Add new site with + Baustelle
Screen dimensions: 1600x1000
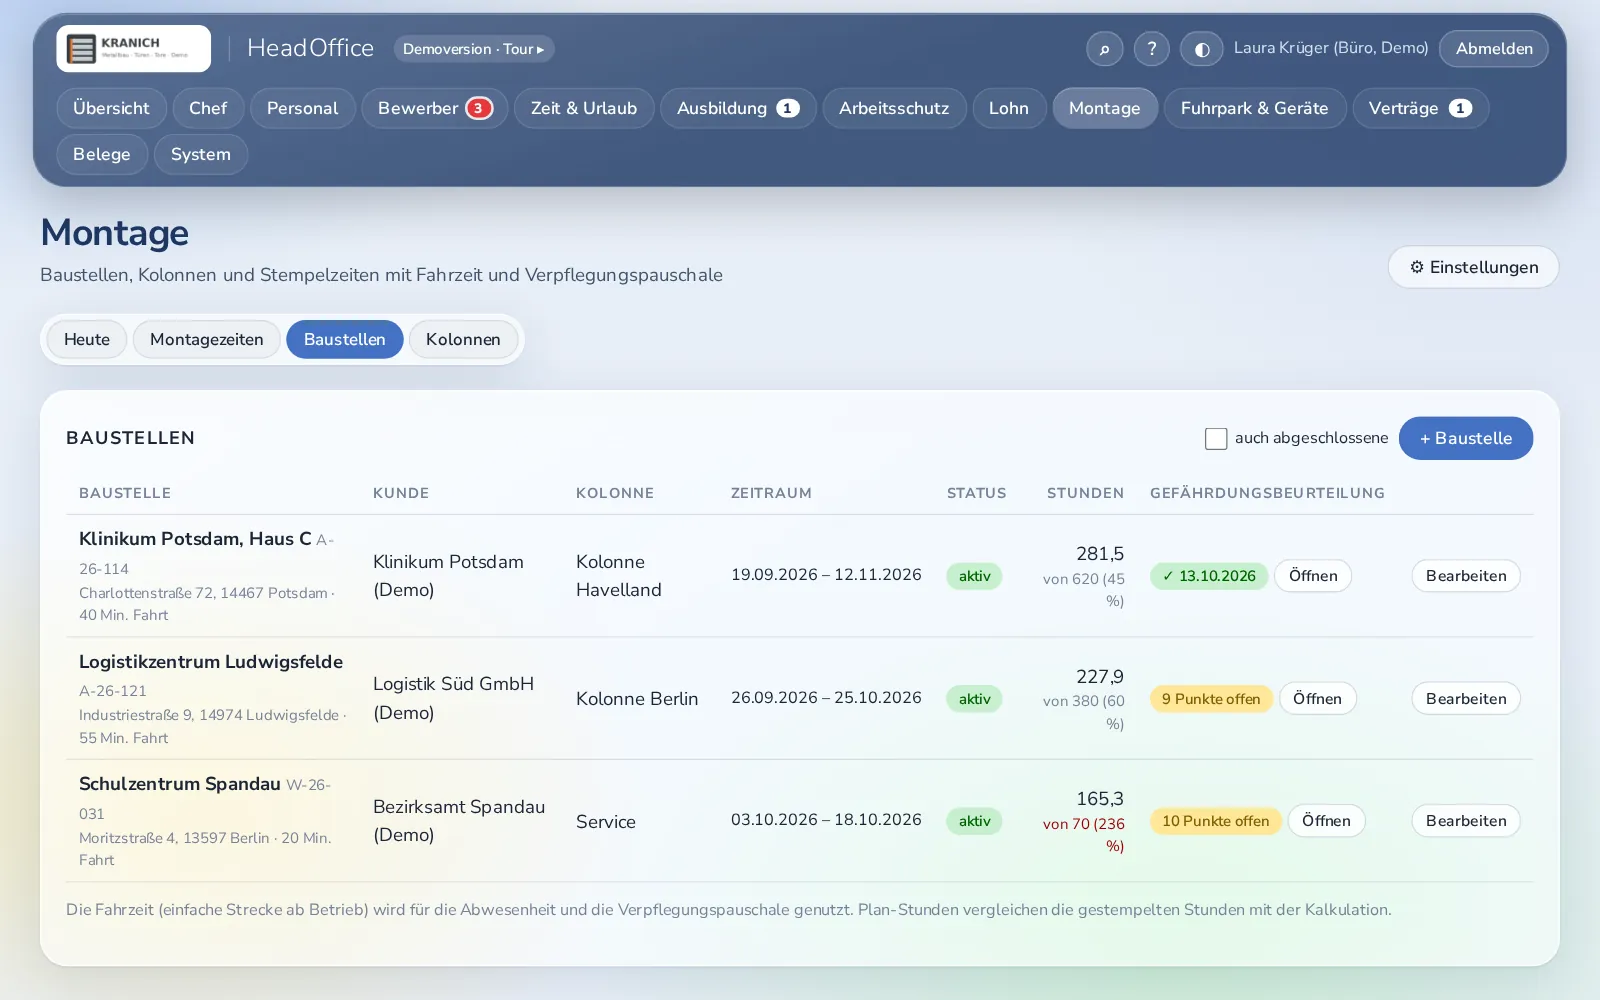pyautogui.click(x=1466, y=438)
